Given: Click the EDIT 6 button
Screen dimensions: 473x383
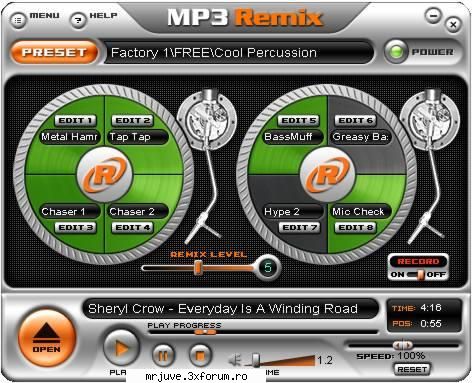Looking at the screenshot, I should [x=356, y=121].
